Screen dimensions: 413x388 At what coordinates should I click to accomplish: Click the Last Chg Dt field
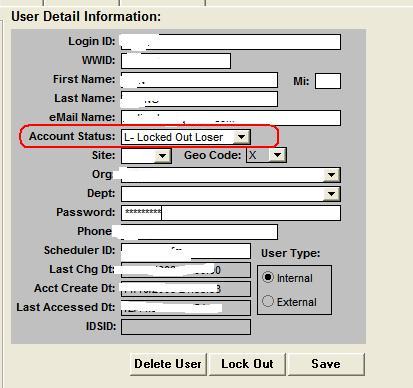(x=186, y=270)
